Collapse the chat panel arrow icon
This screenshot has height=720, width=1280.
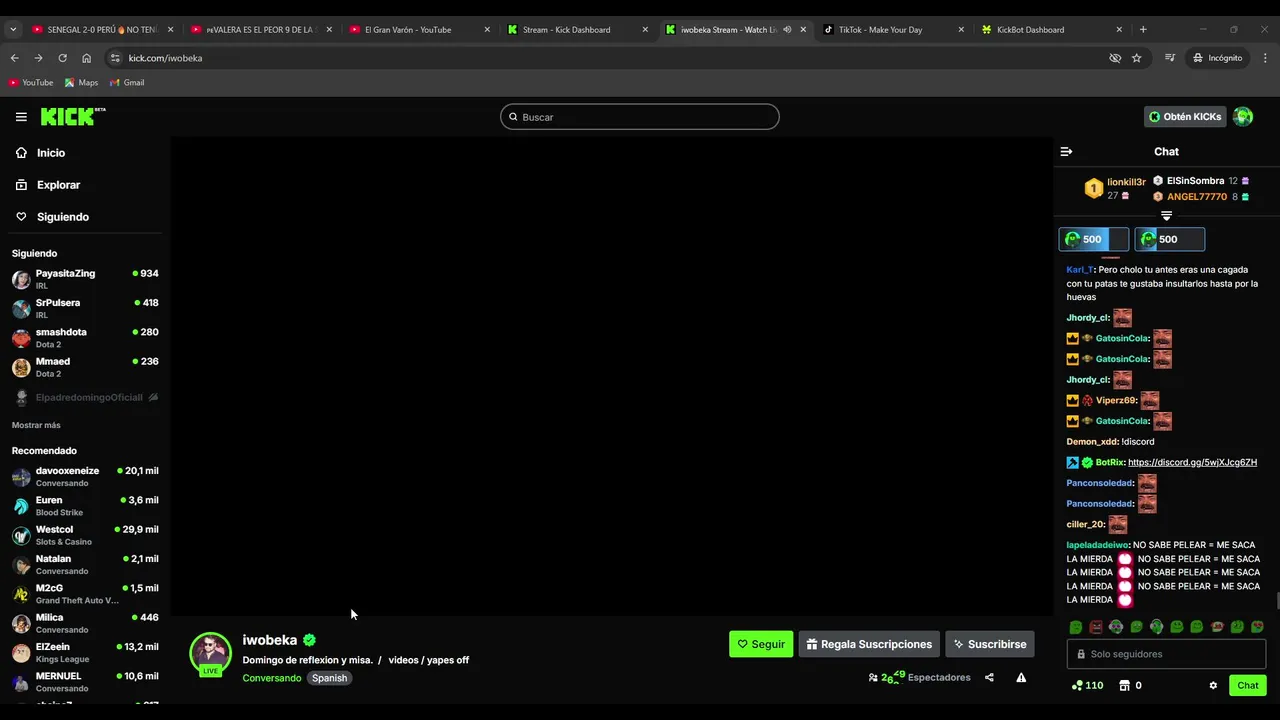click(1066, 152)
